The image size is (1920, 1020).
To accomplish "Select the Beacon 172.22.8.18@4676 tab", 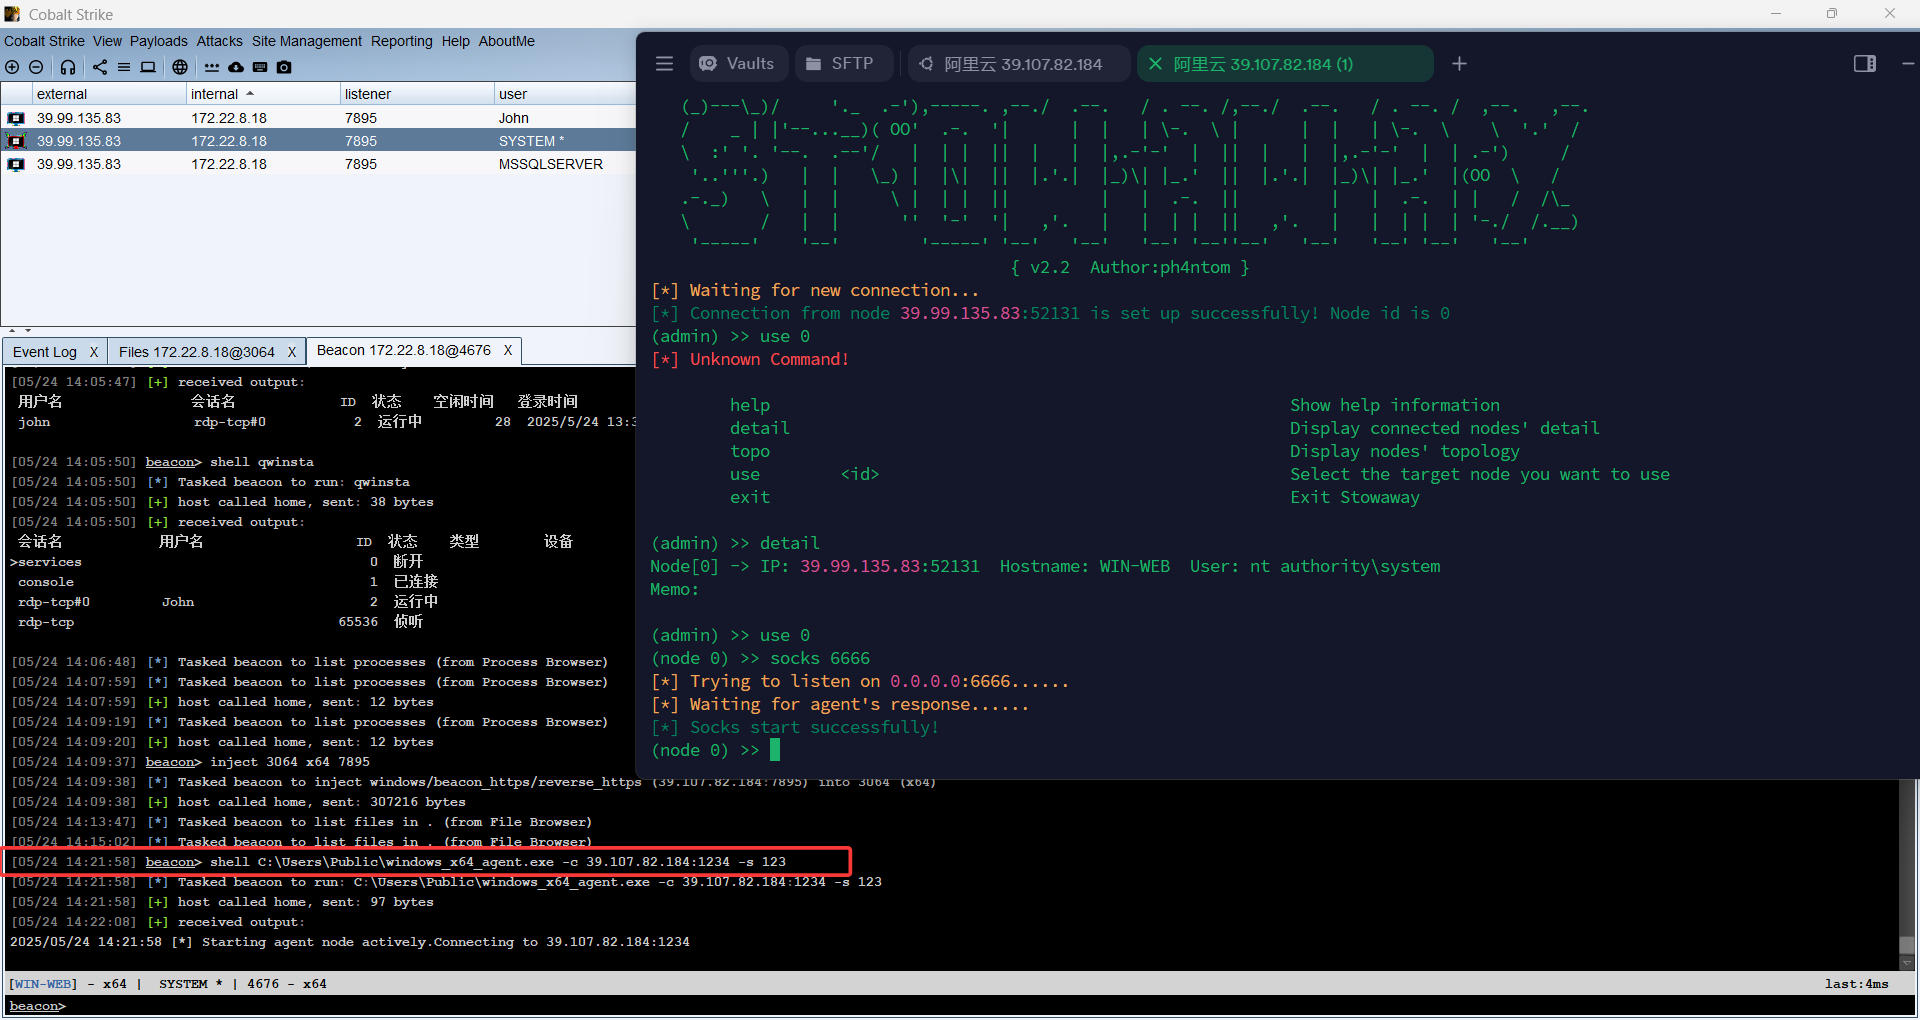I will [x=404, y=350].
